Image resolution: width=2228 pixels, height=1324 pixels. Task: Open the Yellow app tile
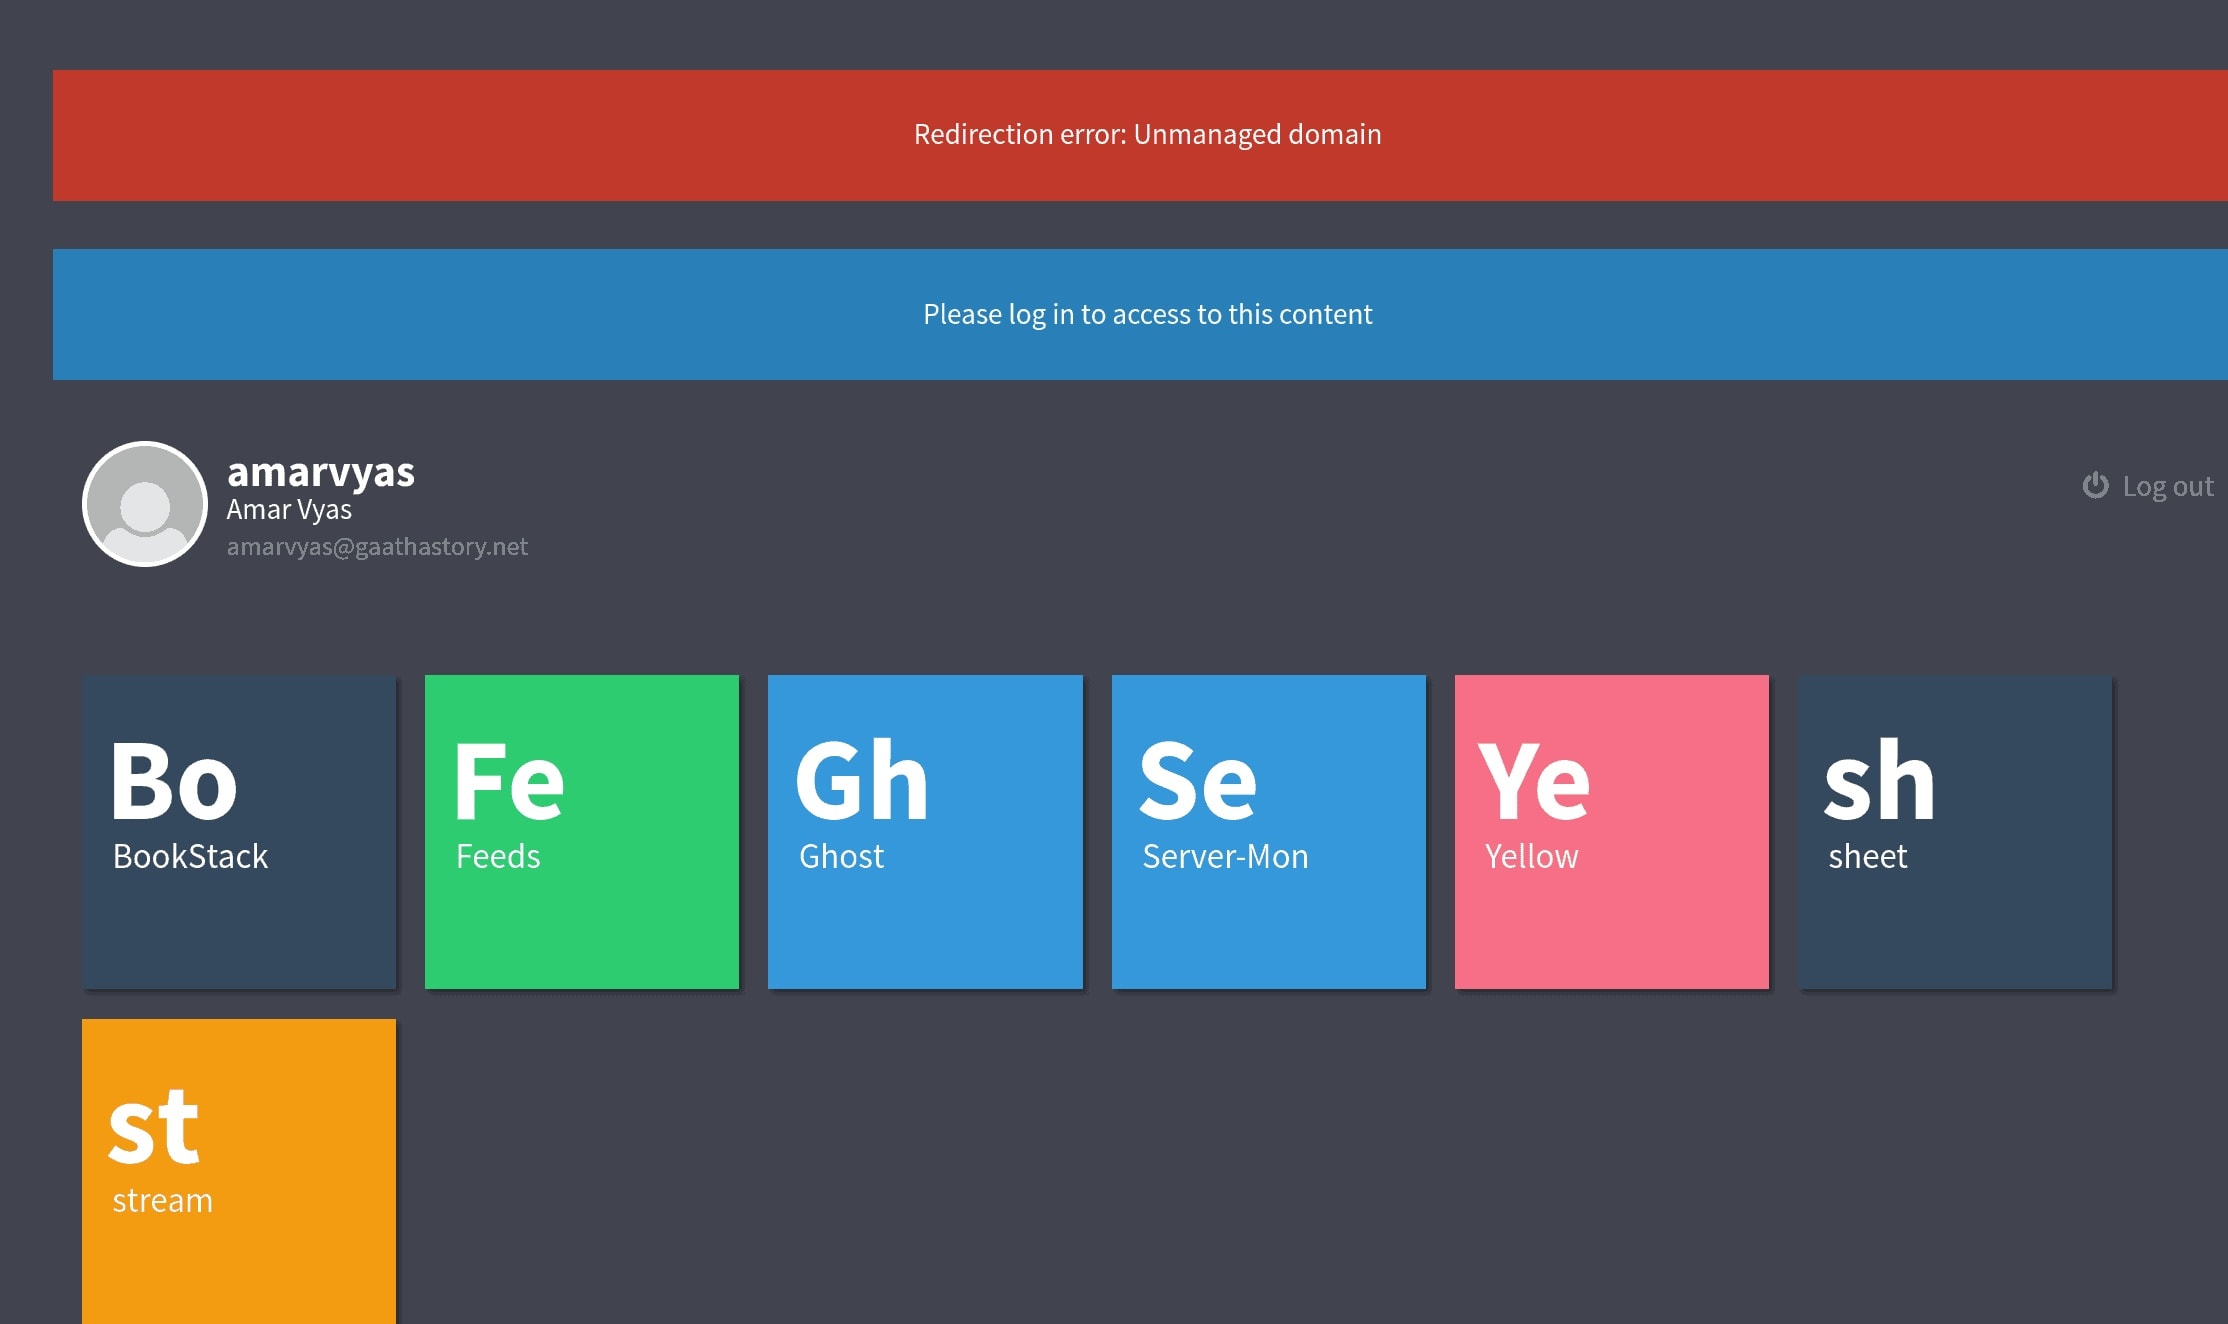point(1612,832)
